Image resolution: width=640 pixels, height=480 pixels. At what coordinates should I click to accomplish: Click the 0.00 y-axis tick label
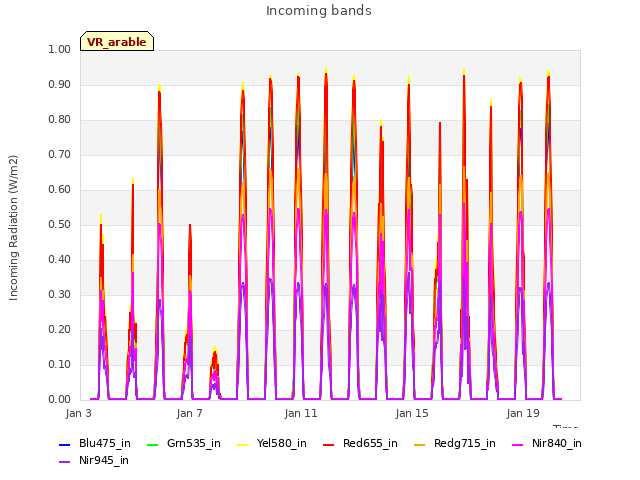point(60,399)
